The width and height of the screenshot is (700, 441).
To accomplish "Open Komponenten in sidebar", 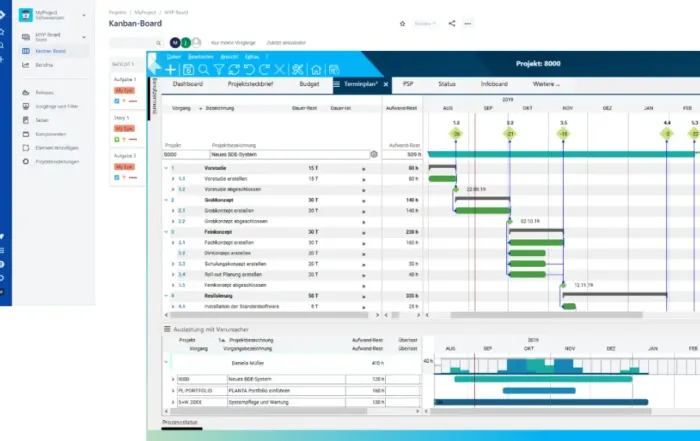I will tap(50, 134).
